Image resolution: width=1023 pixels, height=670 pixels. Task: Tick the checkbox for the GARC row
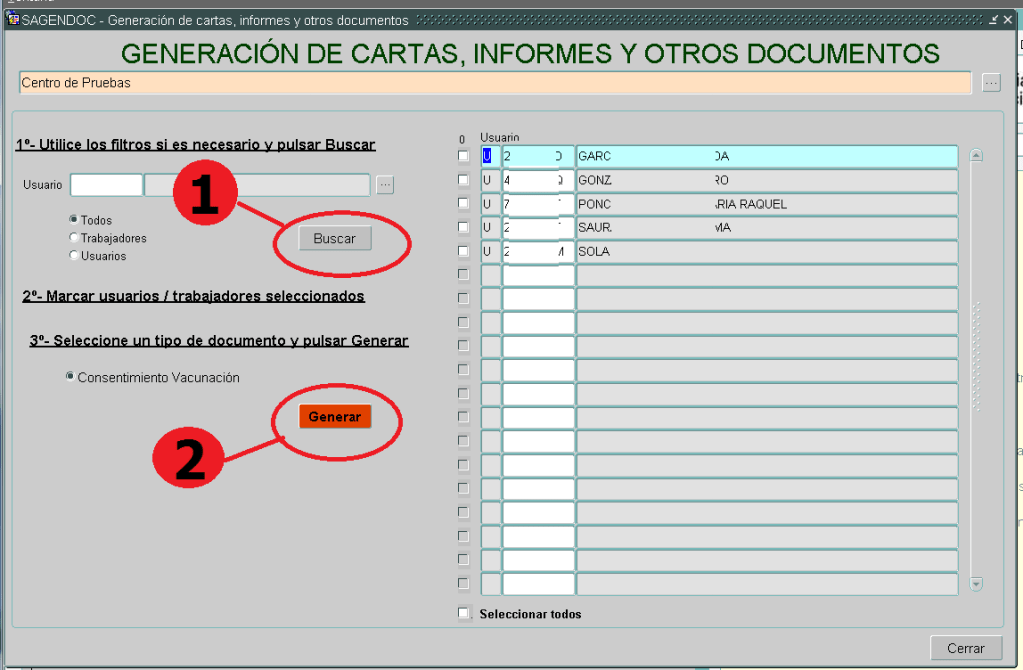pyautogui.click(x=462, y=156)
